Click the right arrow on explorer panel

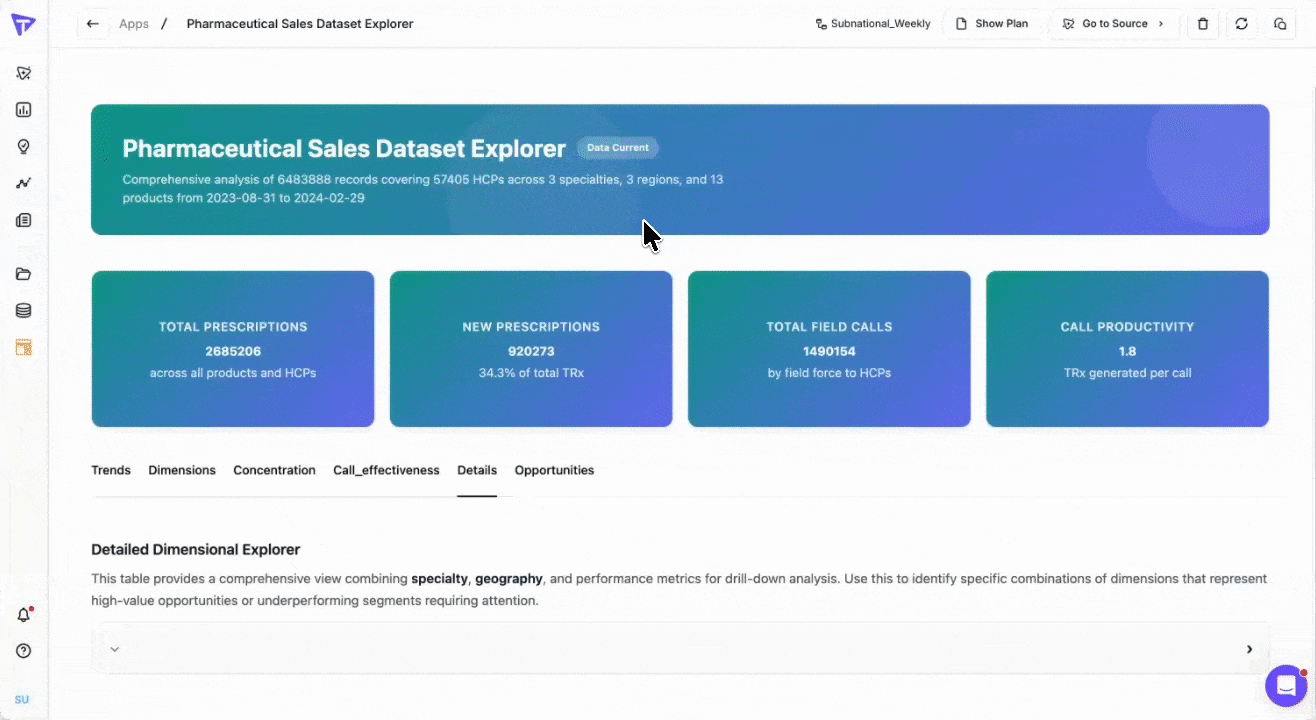tap(1249, 649)
